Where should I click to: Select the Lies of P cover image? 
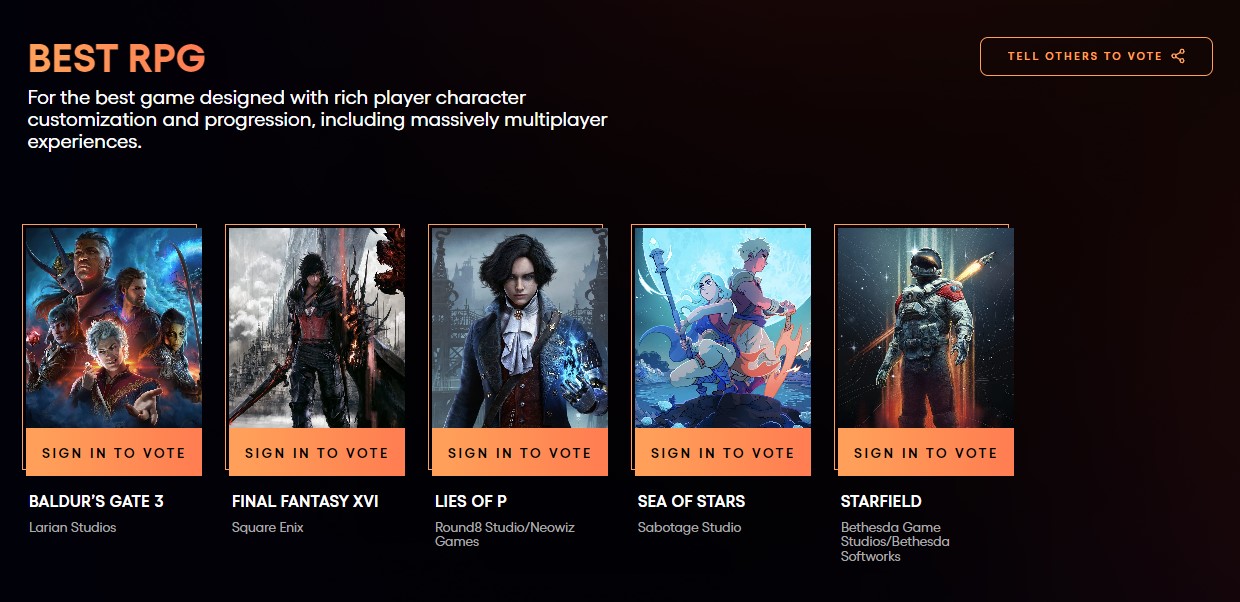click(520, 328)
